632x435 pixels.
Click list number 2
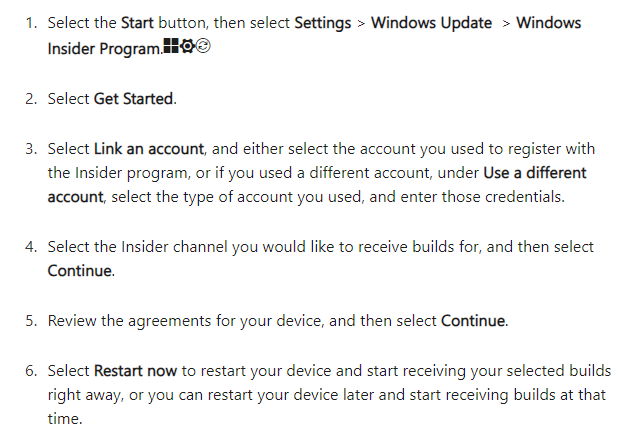pos(31,99)
